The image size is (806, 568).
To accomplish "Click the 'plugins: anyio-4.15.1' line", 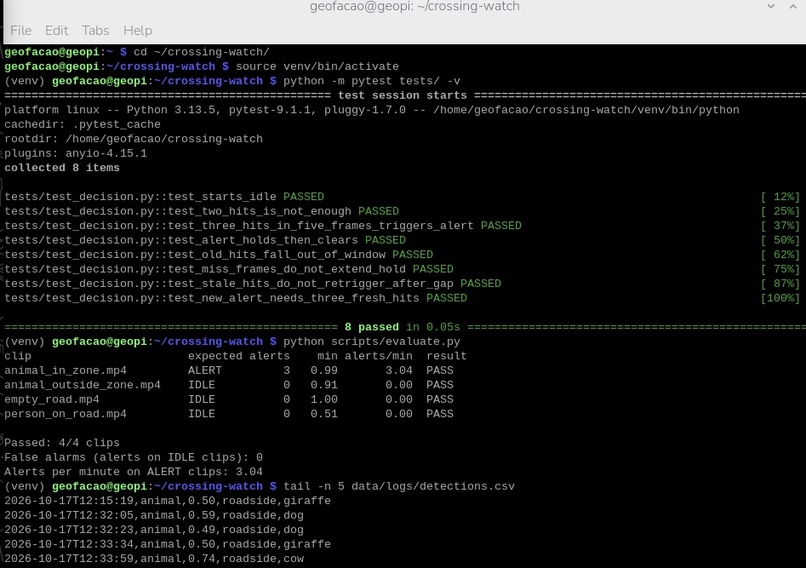I will click(76, 153).
